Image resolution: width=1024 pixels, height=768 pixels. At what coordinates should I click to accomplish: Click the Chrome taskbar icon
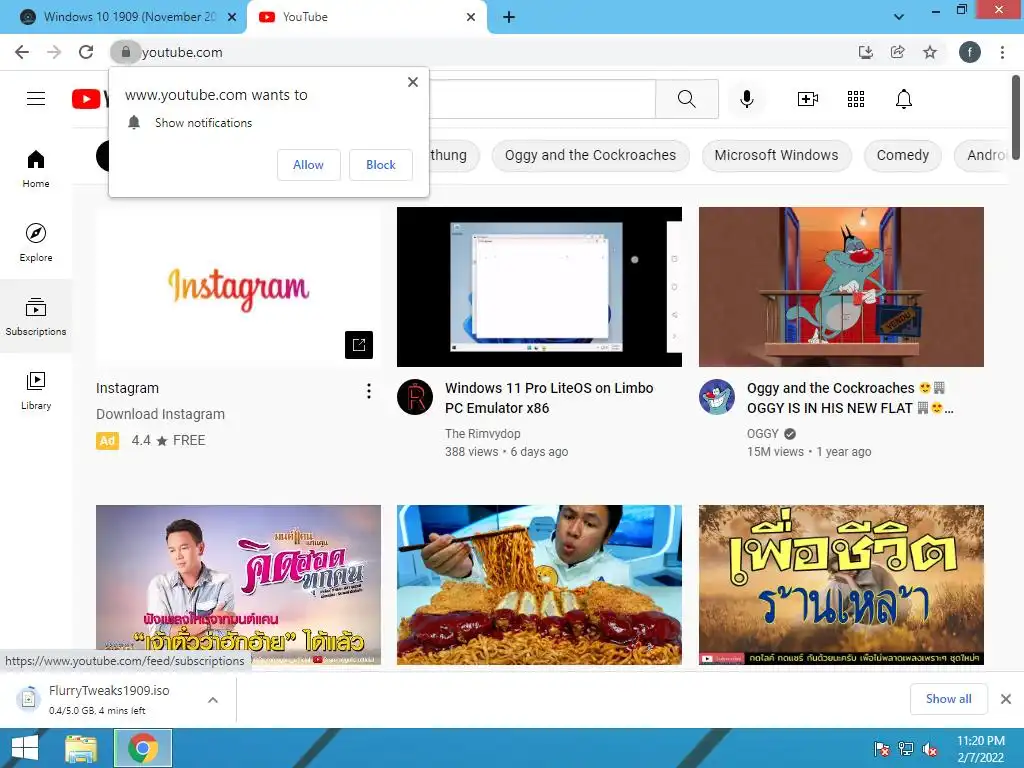pos(143,748)
